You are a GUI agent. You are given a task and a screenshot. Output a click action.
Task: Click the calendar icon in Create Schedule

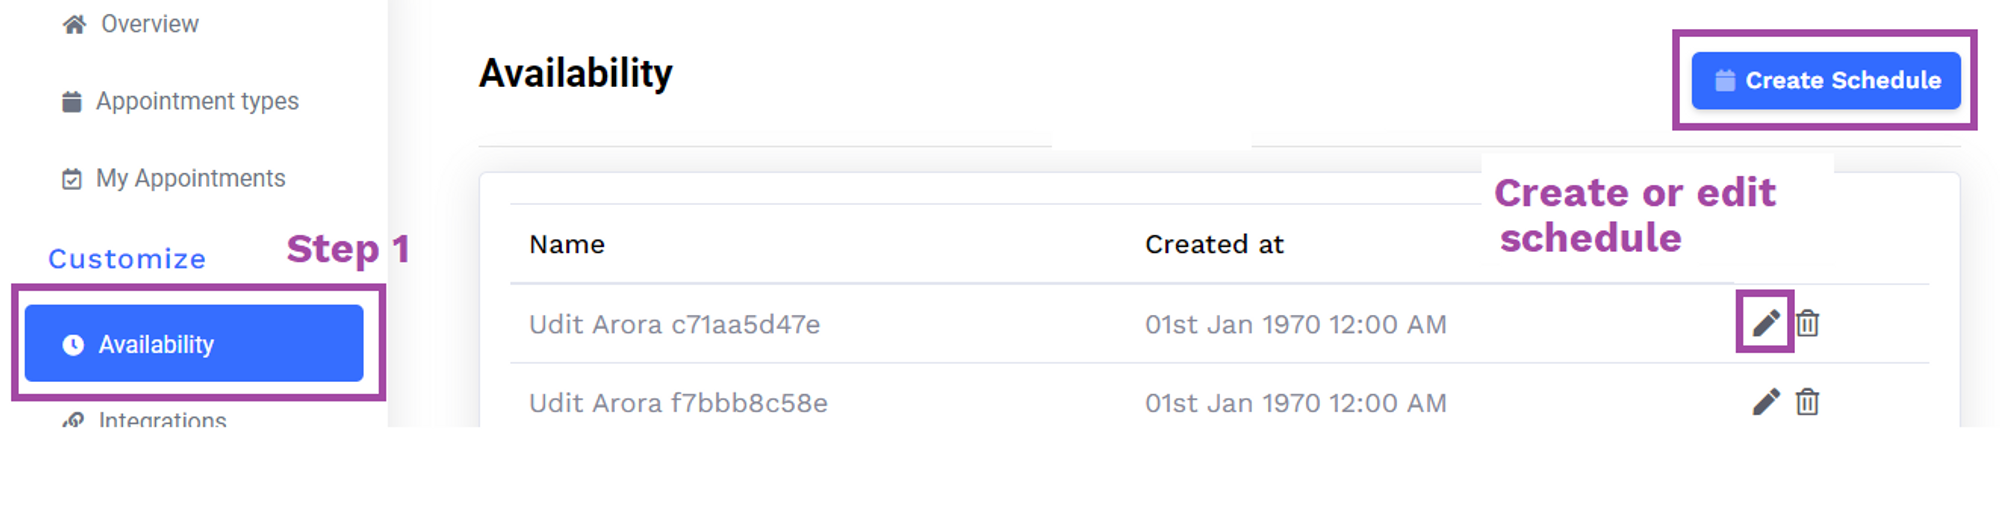click(x=1725, y=80)
